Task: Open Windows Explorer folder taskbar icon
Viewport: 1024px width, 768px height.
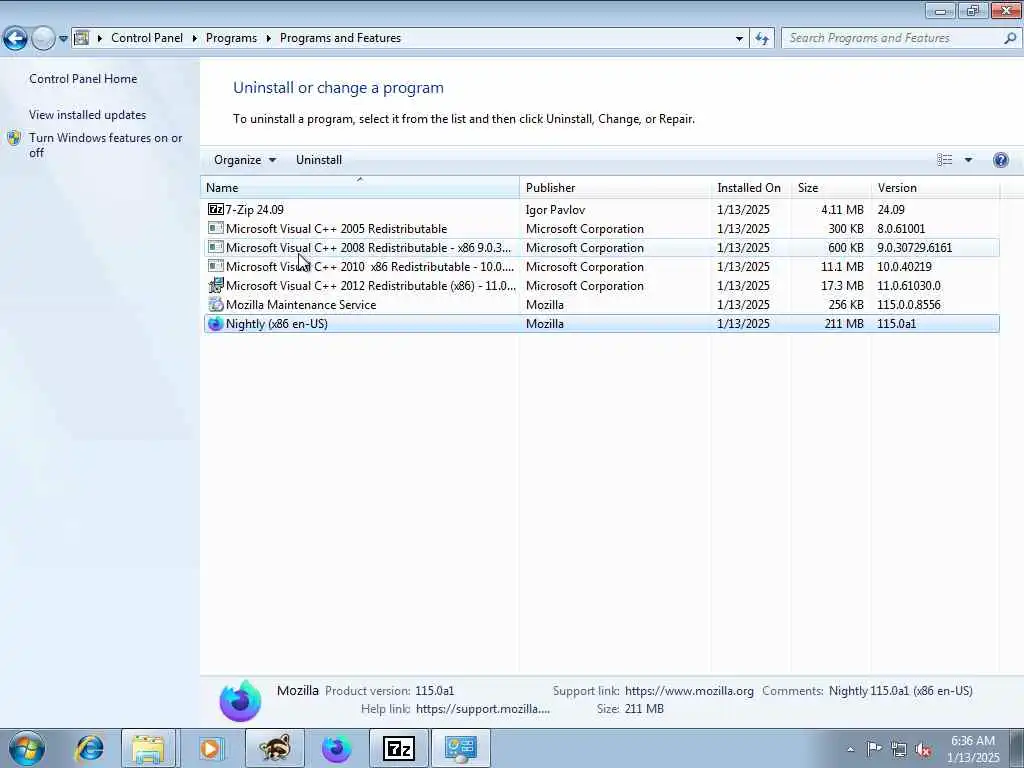Action: tap(148, 748)
